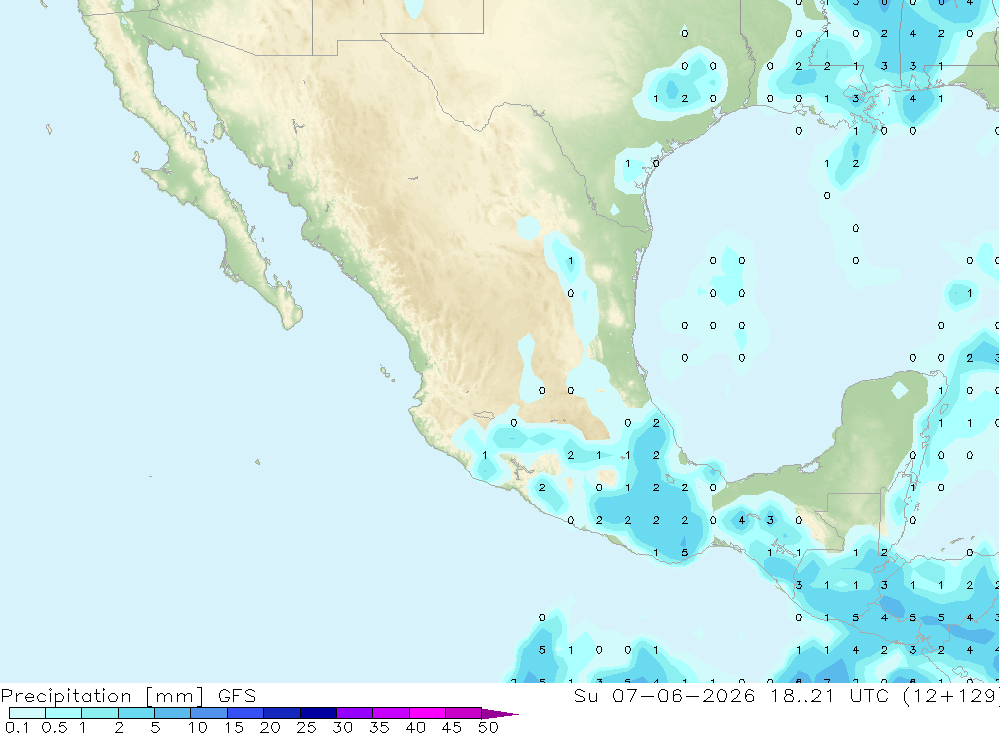The height and width of the screenshot is (733, 1000).
Task: Select the 25 to 30 mm navy swatch
Action: 318,713
